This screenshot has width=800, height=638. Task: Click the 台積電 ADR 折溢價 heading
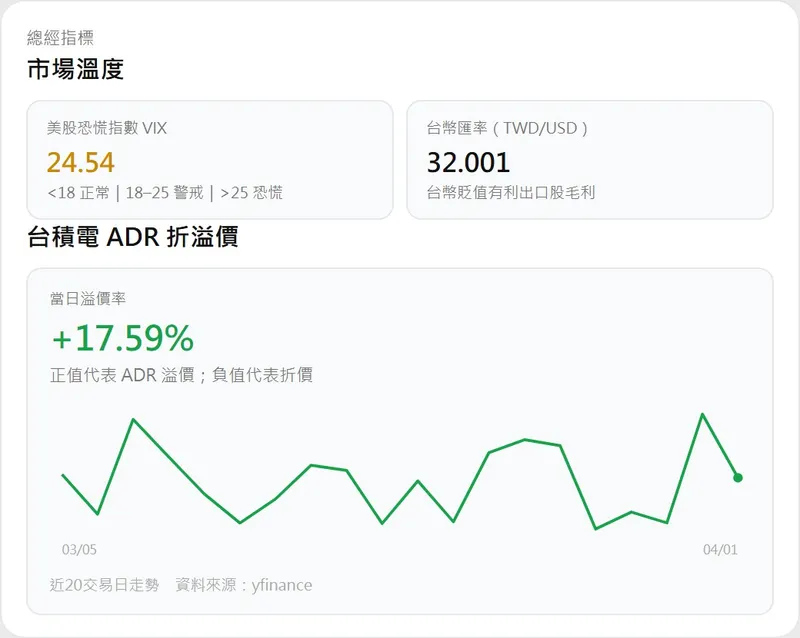tap(133, 237)
